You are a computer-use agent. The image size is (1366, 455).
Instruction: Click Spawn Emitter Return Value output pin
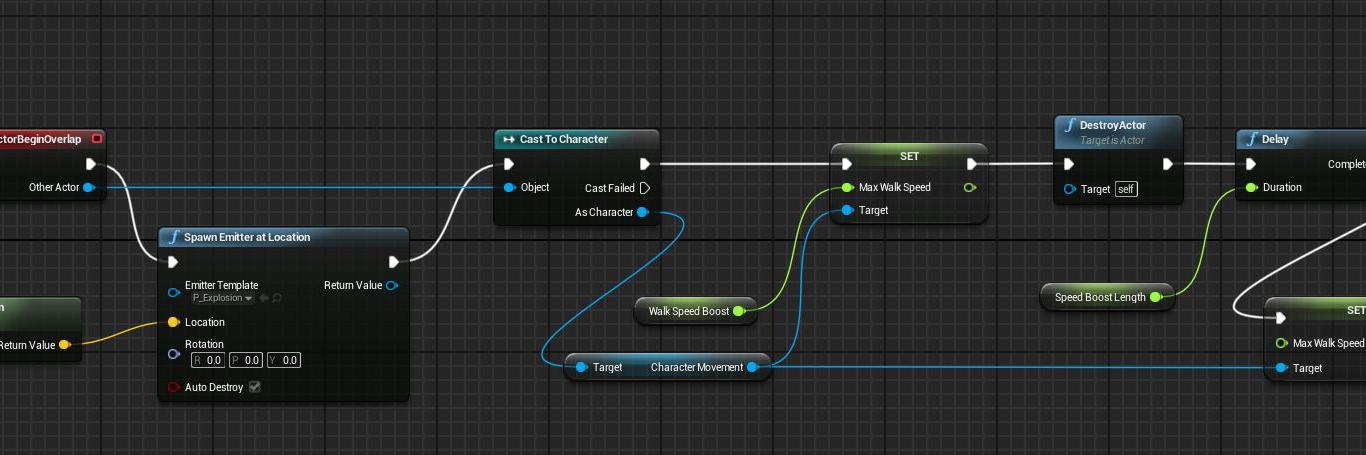[x=392, y=285]
